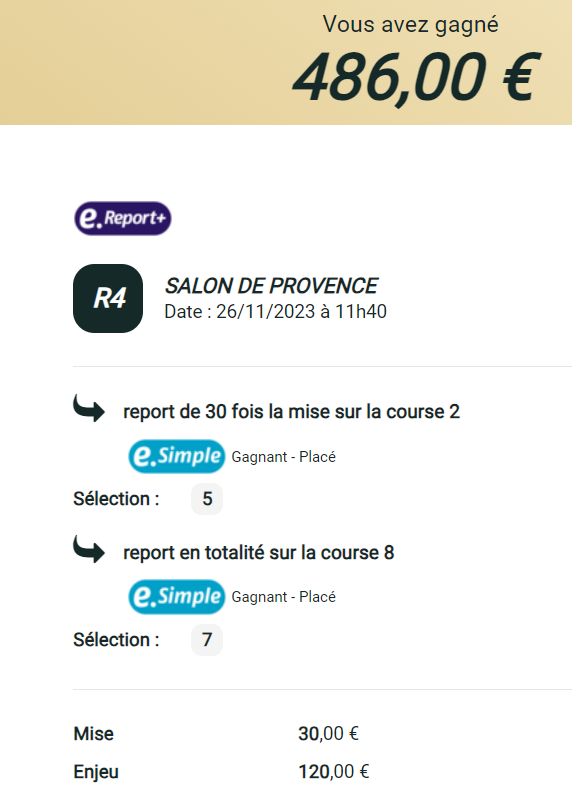Click the Vous avez gagné heading
The height and width of the screenshot is (803, 572).
[x=411, y=25]
